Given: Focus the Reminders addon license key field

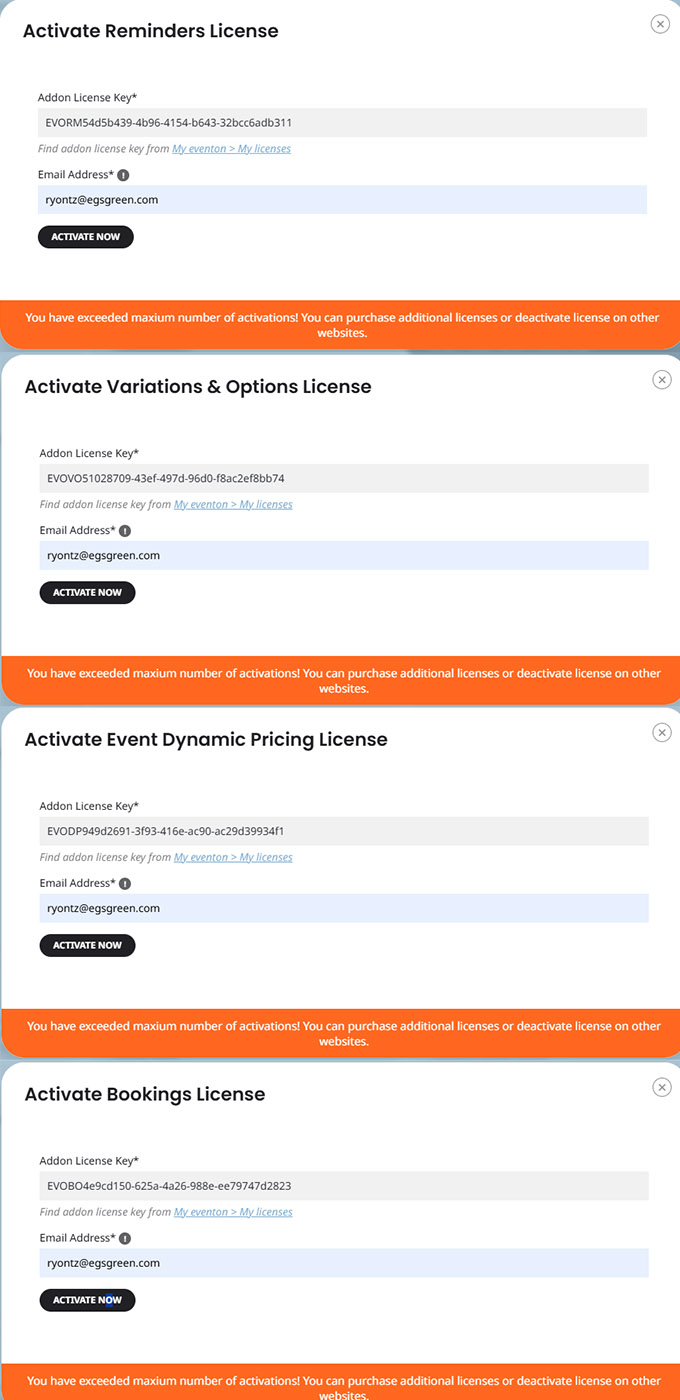Looking at the screenshot, I should (x=342, y=123).
